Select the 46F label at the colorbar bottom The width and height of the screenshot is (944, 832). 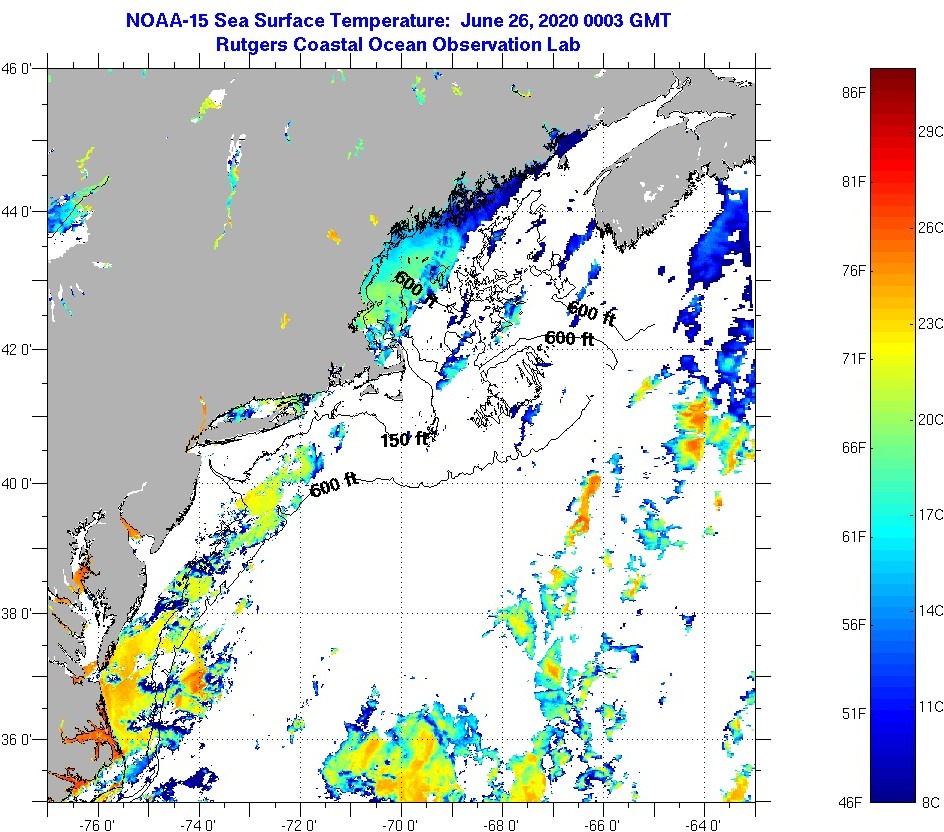[x=852, y=802]
